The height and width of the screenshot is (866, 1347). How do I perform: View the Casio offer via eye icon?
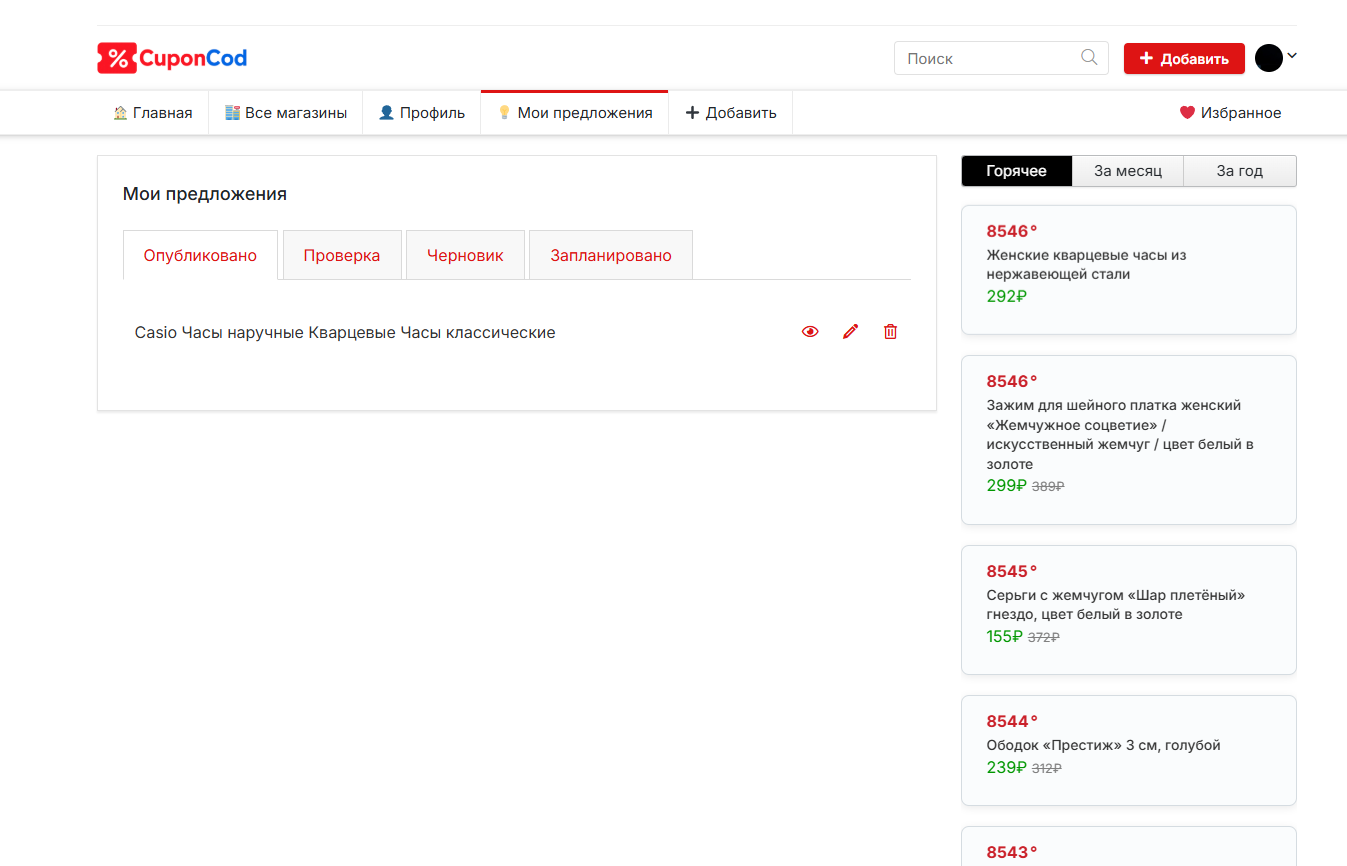coord(810,332)
